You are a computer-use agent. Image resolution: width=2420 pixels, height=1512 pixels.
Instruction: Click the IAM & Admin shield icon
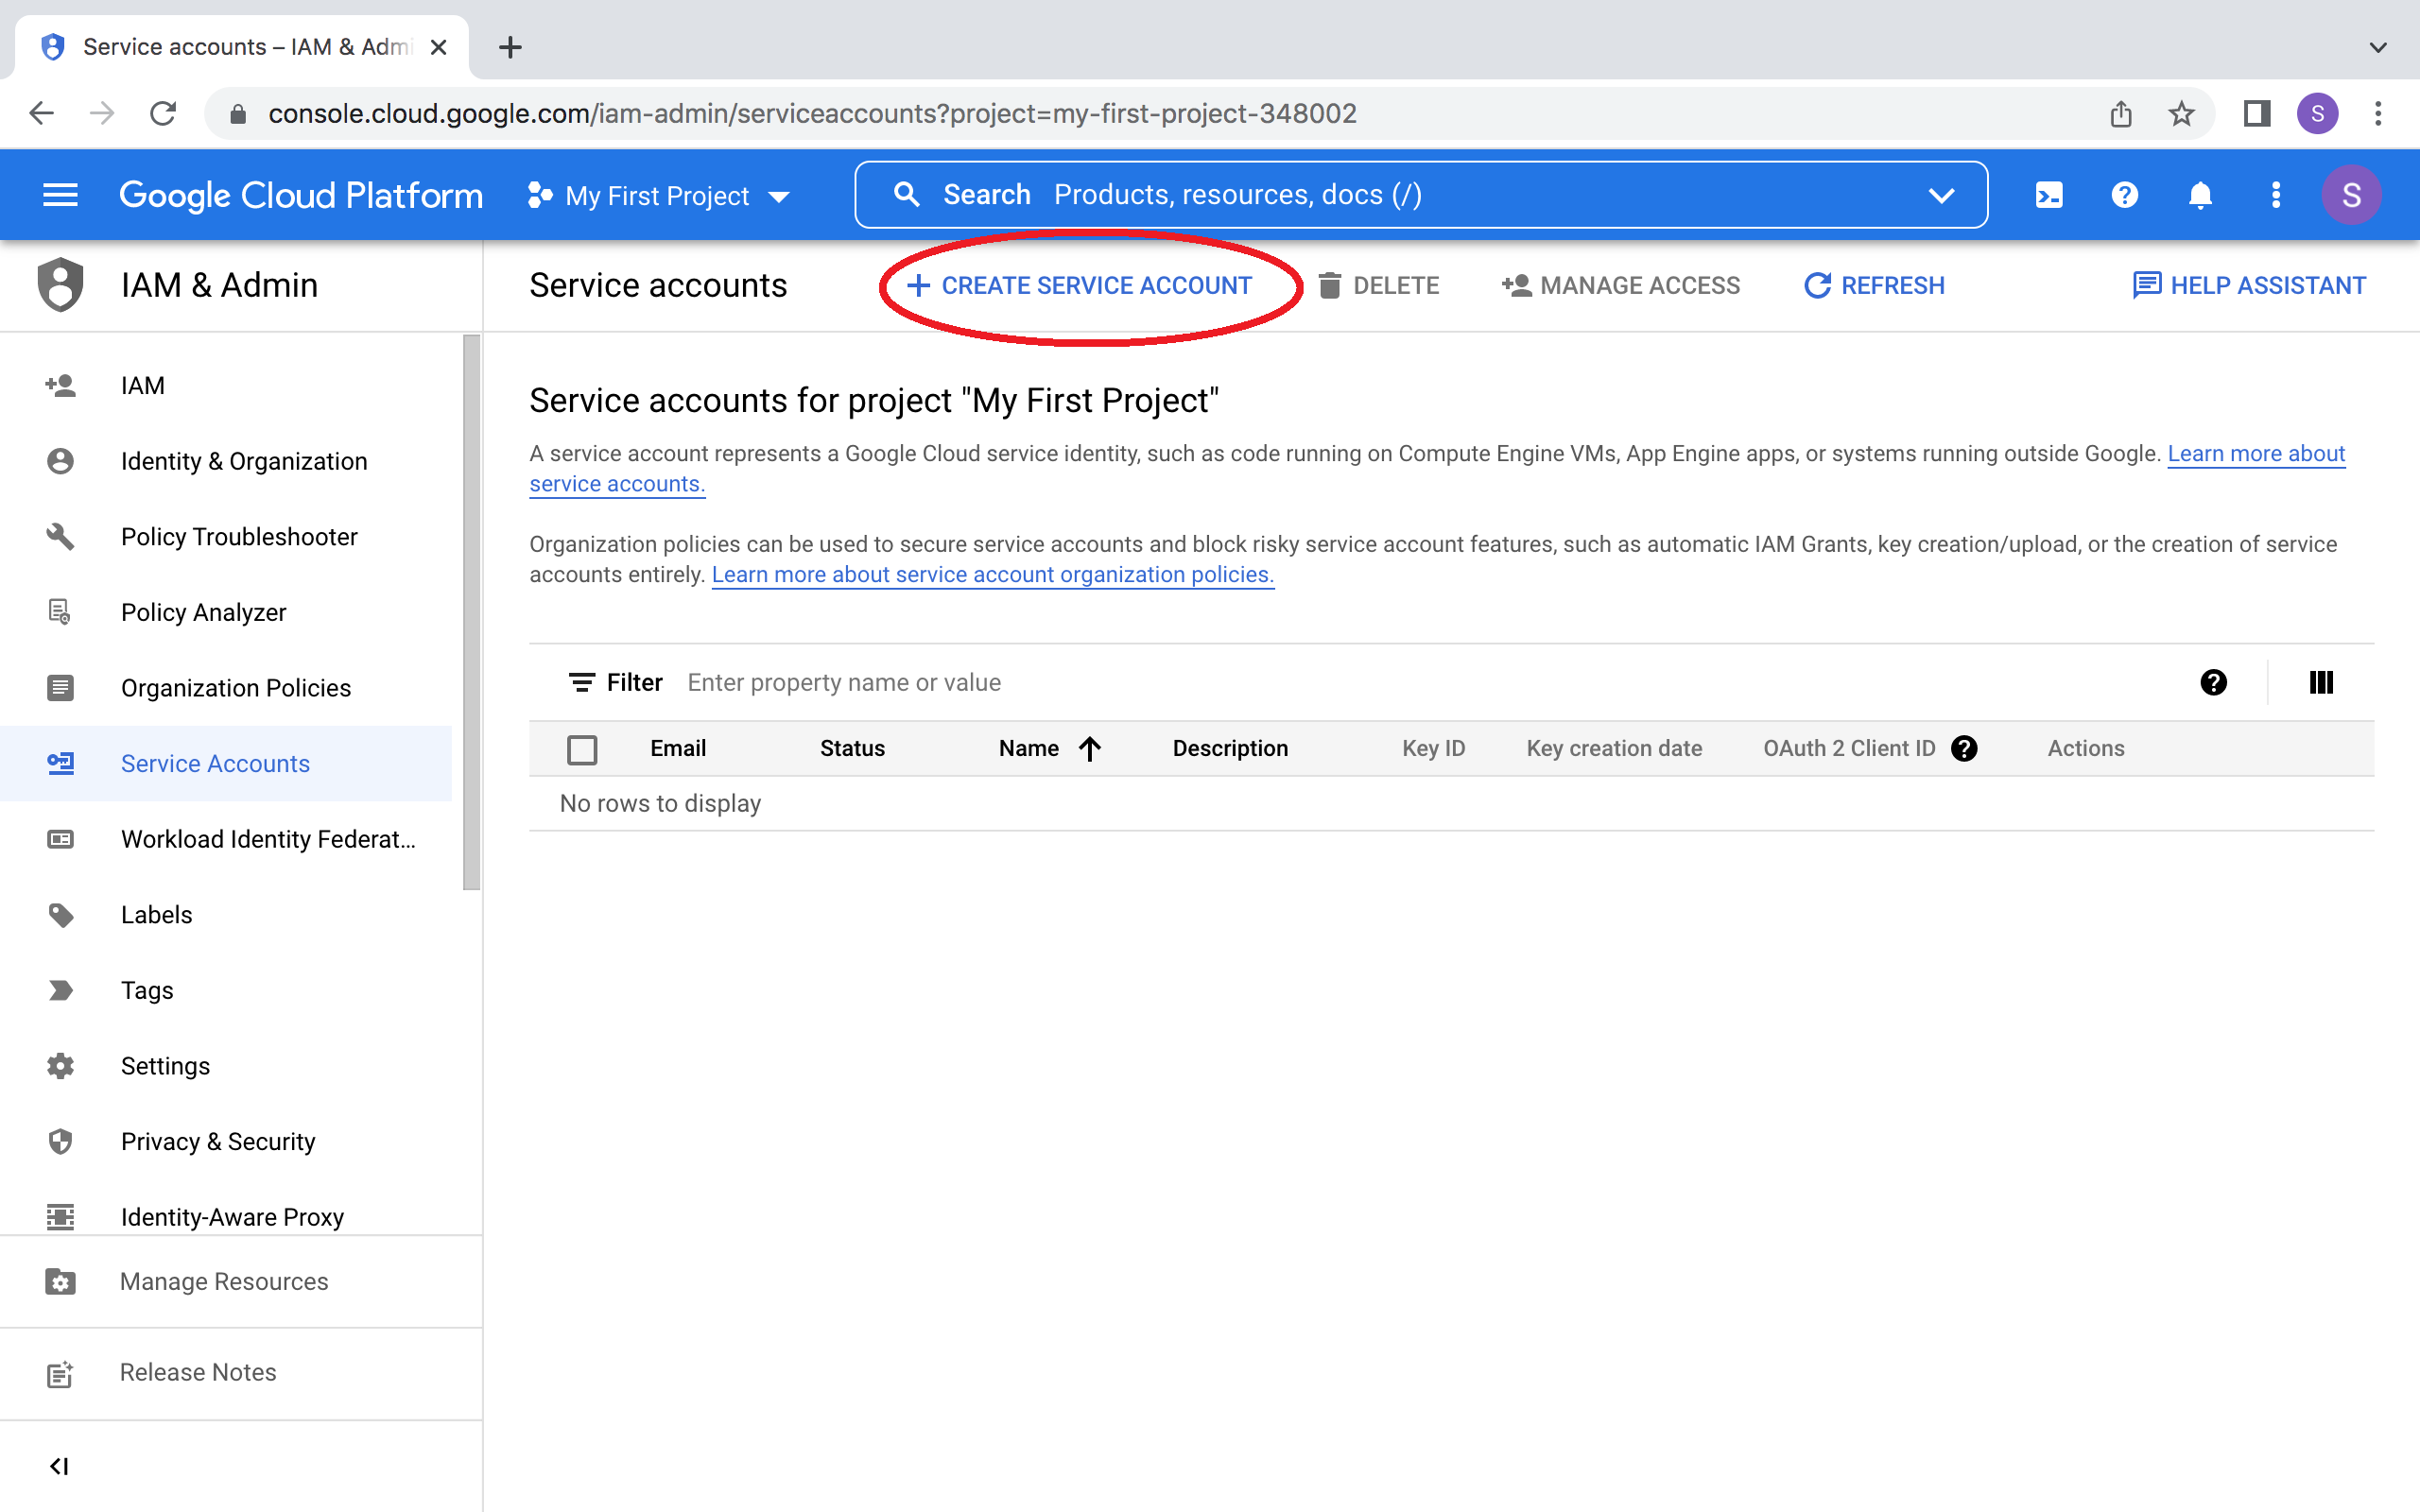point(61,283)
